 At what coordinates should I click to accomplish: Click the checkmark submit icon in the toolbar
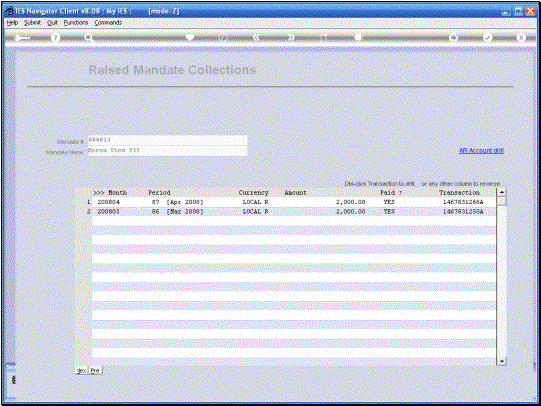click(x=487, y=37)
